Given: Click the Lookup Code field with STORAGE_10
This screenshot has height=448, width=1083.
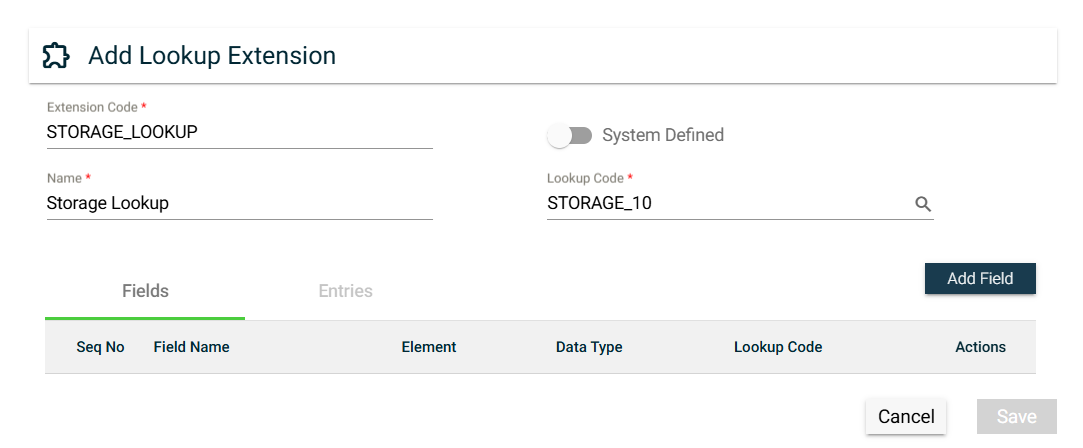Looking at the screenshot, I should (728, 204).
